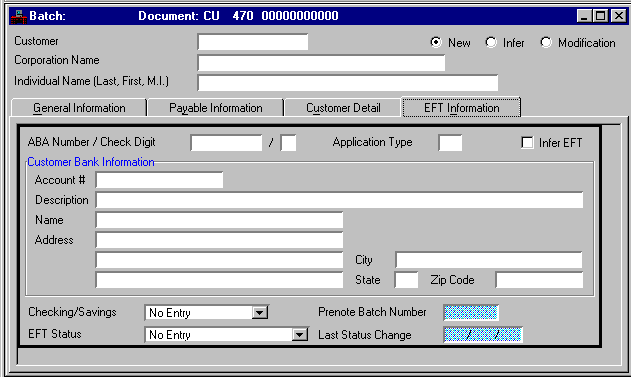Click the EFT Status label
This screenshot has width=631, height=377.
click(x=55, y=334)
